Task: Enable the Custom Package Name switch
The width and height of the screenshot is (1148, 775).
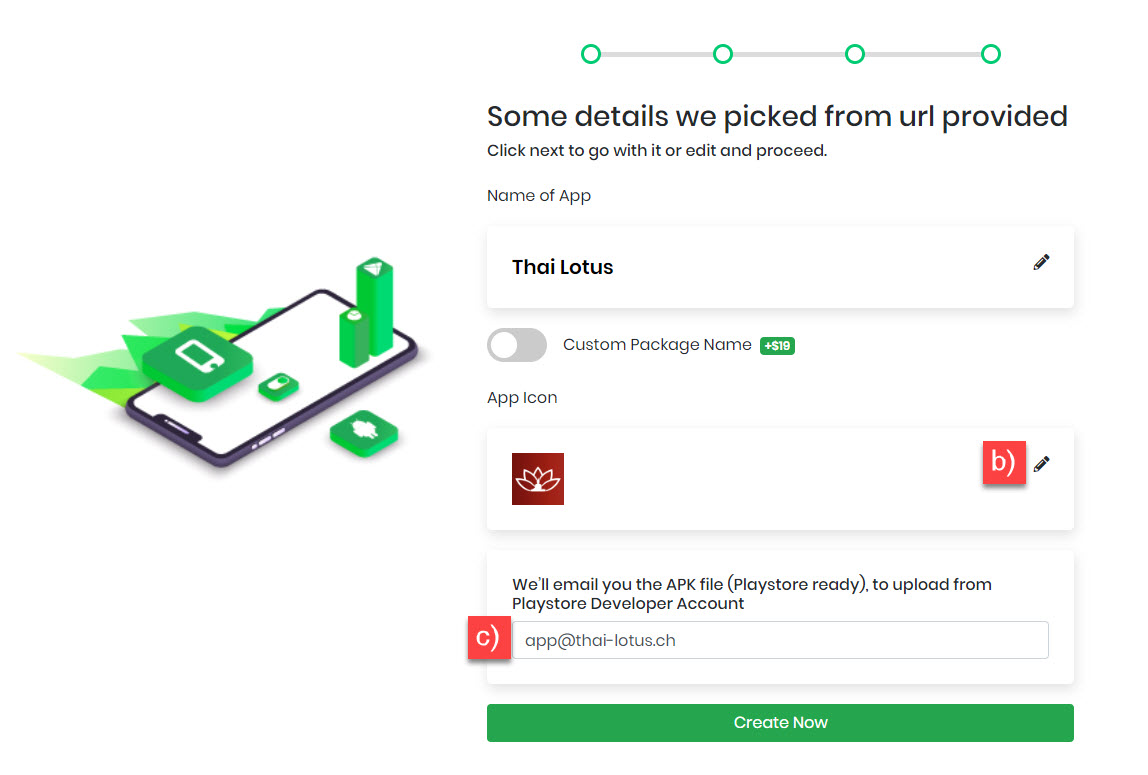Action: 517,345
